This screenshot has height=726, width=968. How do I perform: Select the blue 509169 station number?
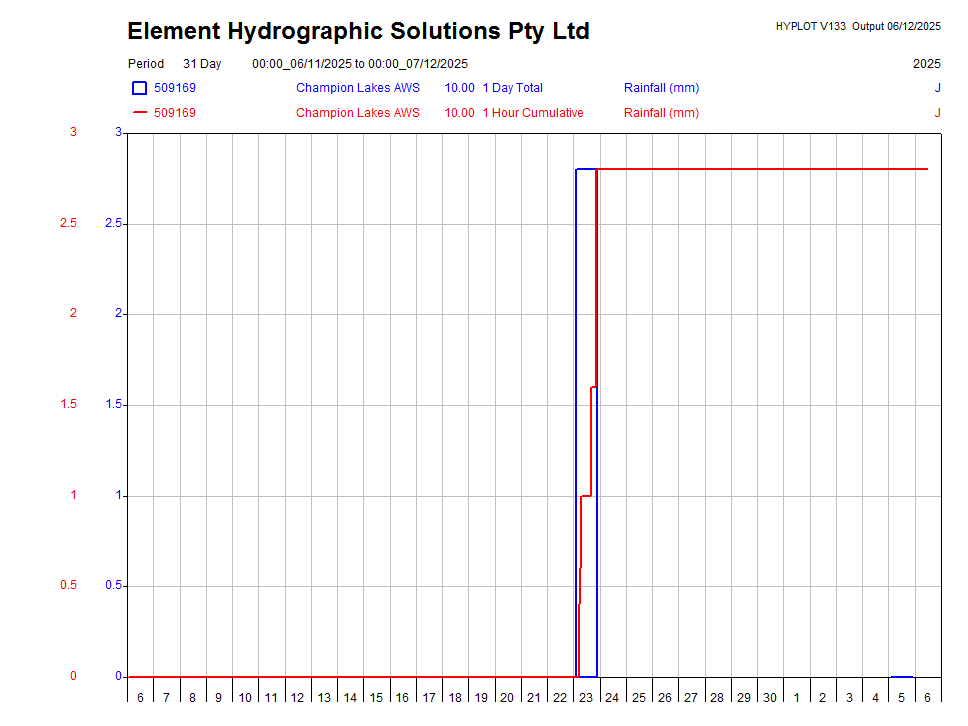click(175, 88)
